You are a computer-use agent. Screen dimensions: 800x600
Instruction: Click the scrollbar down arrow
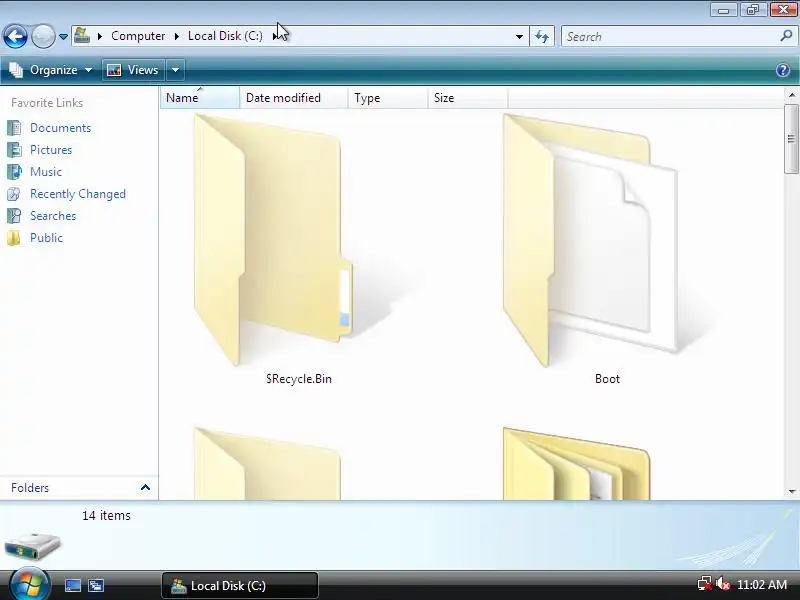pyautogui.click(x=791, y=492)
